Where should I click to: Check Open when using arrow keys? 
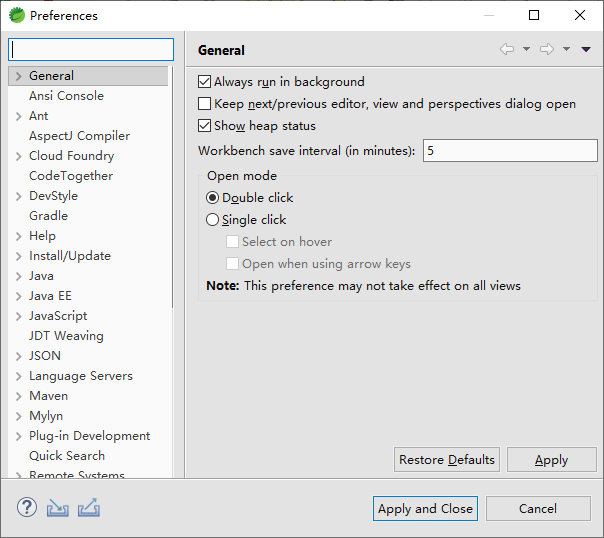click(232, 264)
